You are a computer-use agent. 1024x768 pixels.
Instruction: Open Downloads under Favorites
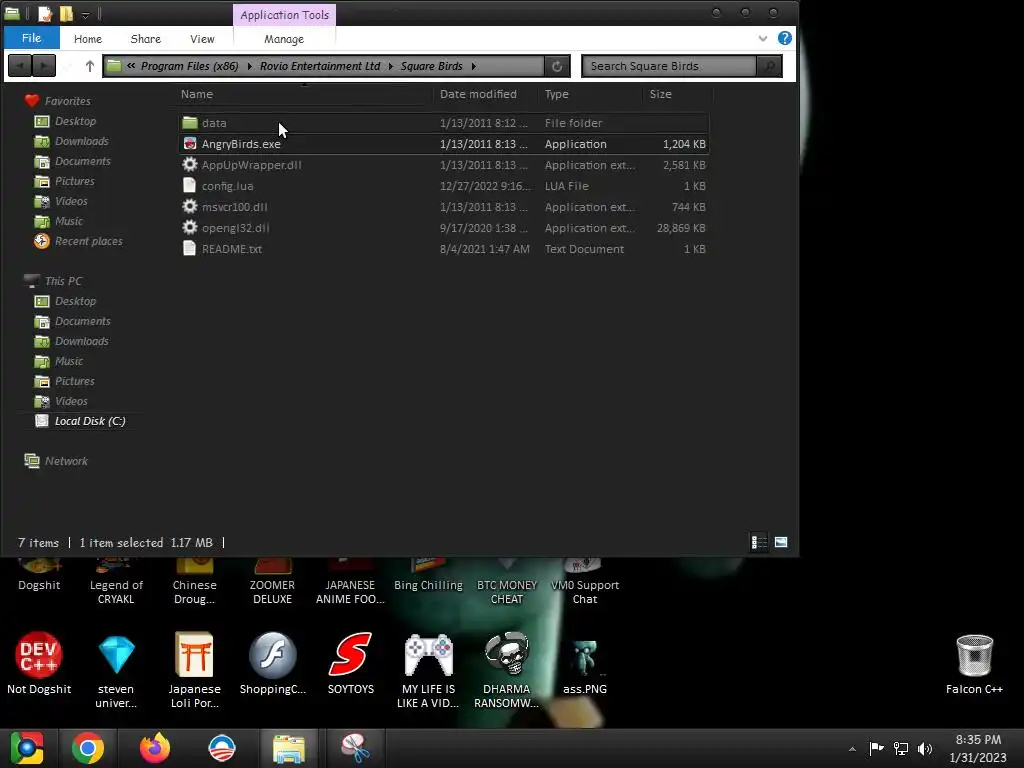click(72, 141)
